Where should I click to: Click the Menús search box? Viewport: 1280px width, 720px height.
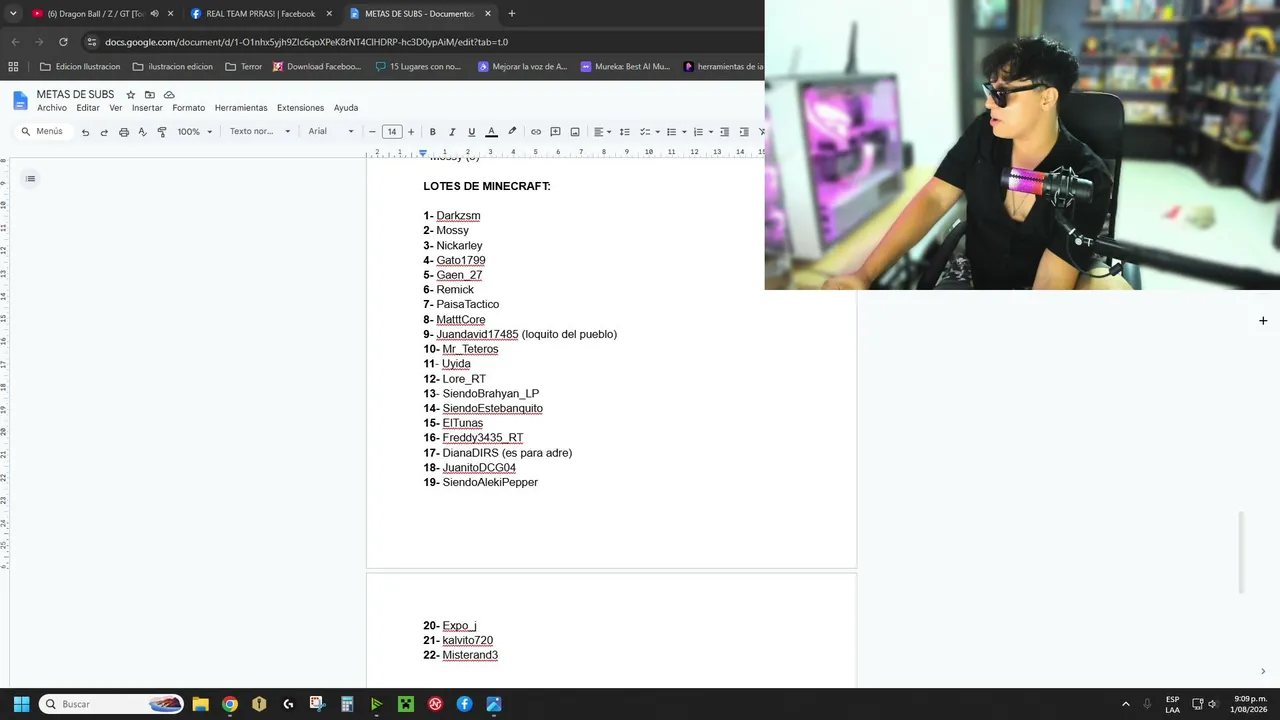[x=42, y=132]
